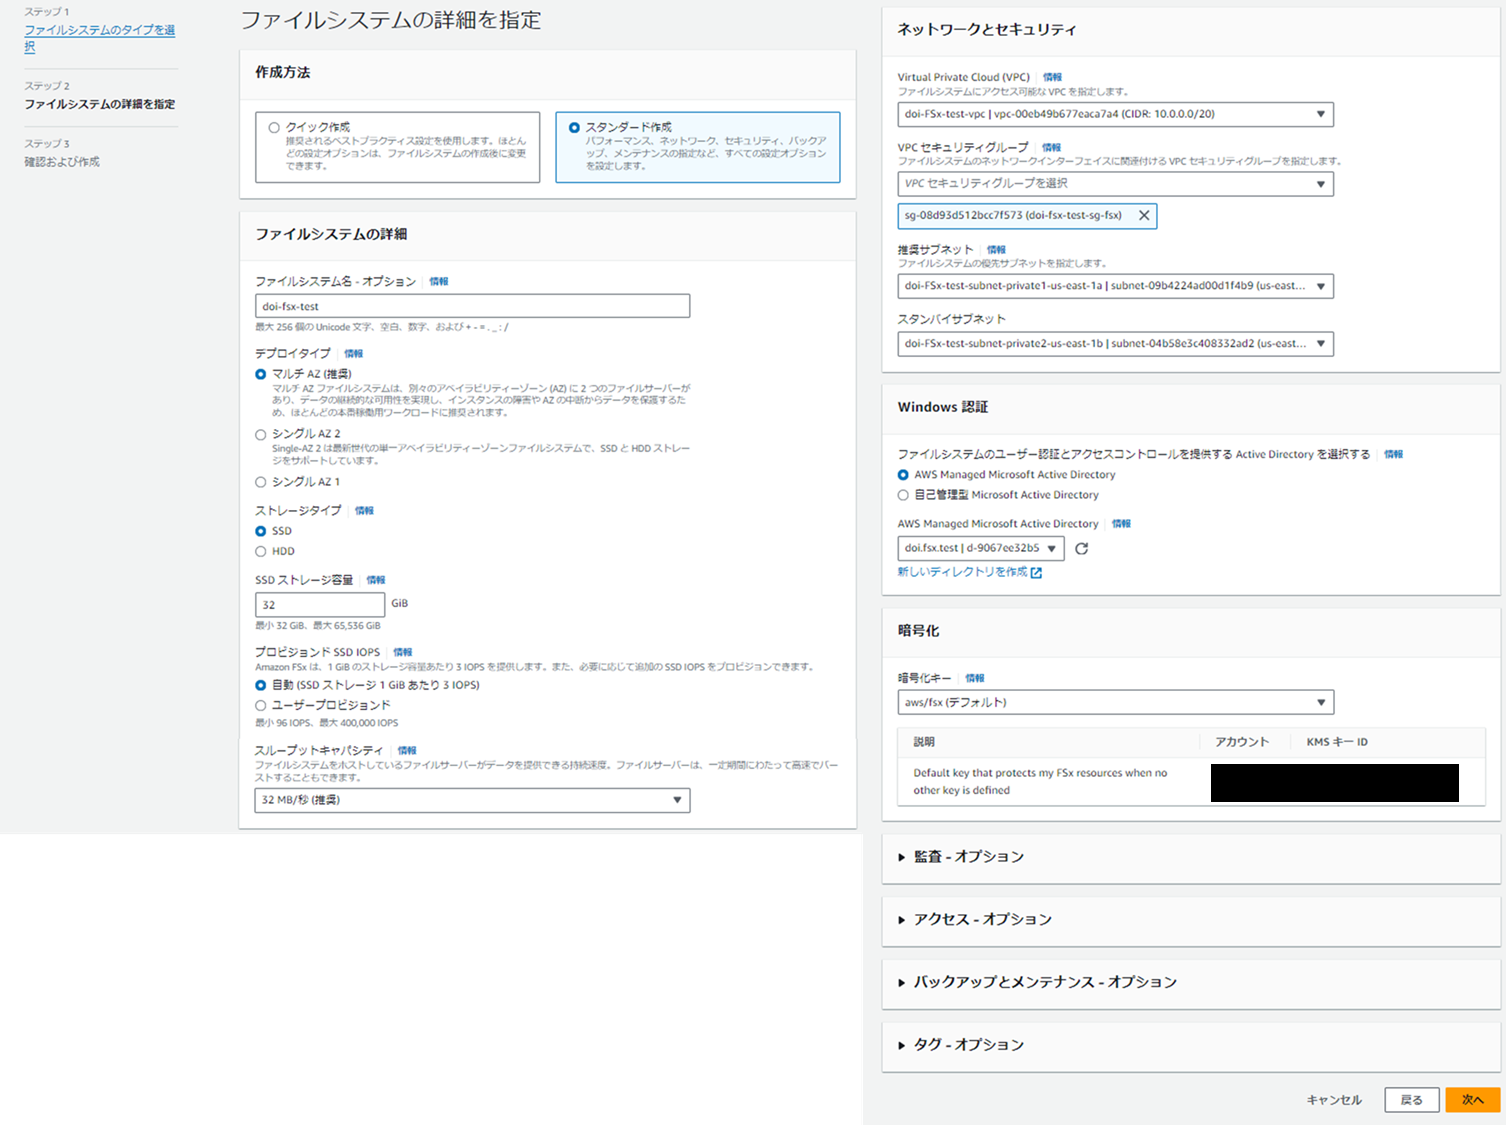Click the external link icon for 新しいディレクトリを作成
The height and width of the screenshot is (1125, 1506).
(1036, 573)
